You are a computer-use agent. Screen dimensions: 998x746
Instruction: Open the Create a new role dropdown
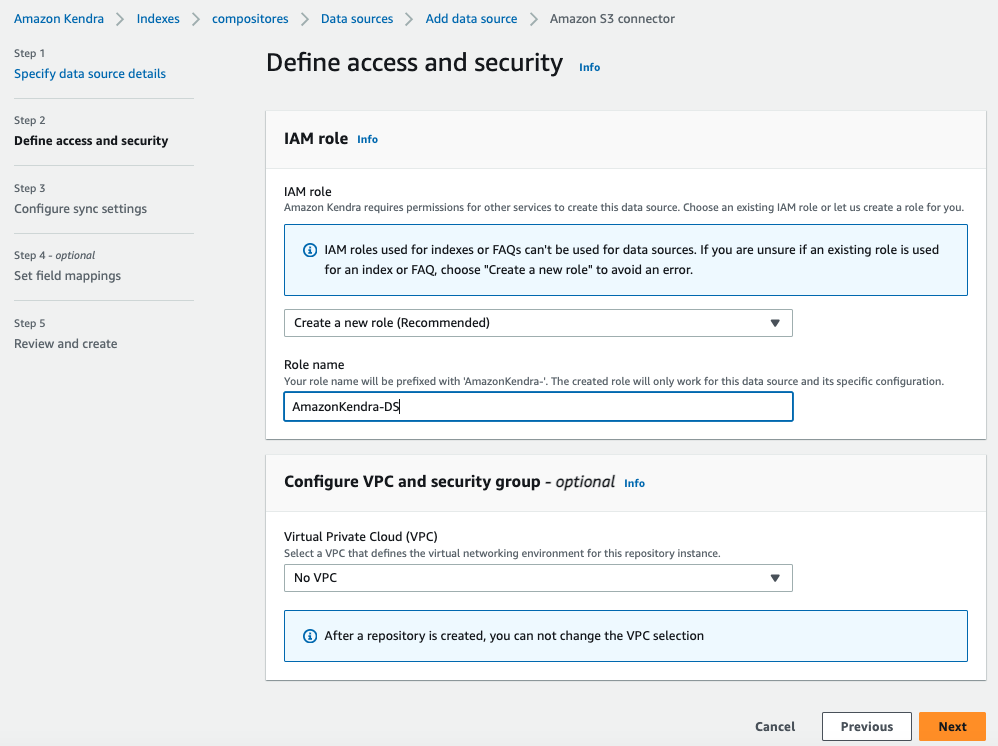(x=538, y=323)
